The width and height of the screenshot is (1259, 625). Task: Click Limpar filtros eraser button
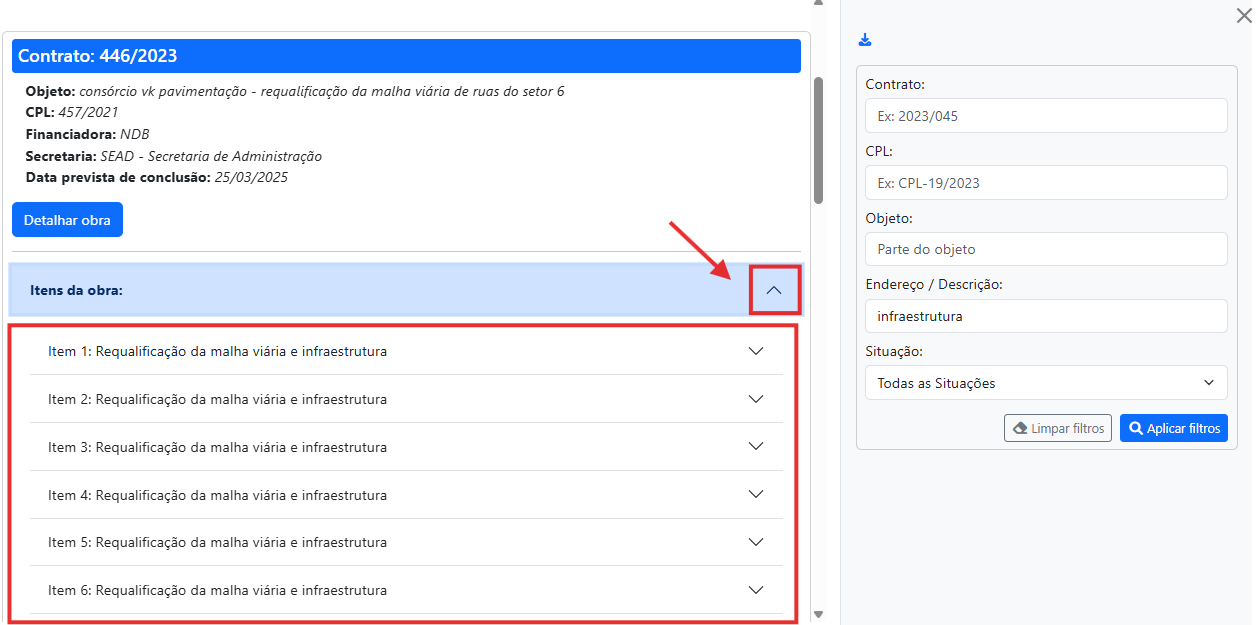pos(1057,428)
